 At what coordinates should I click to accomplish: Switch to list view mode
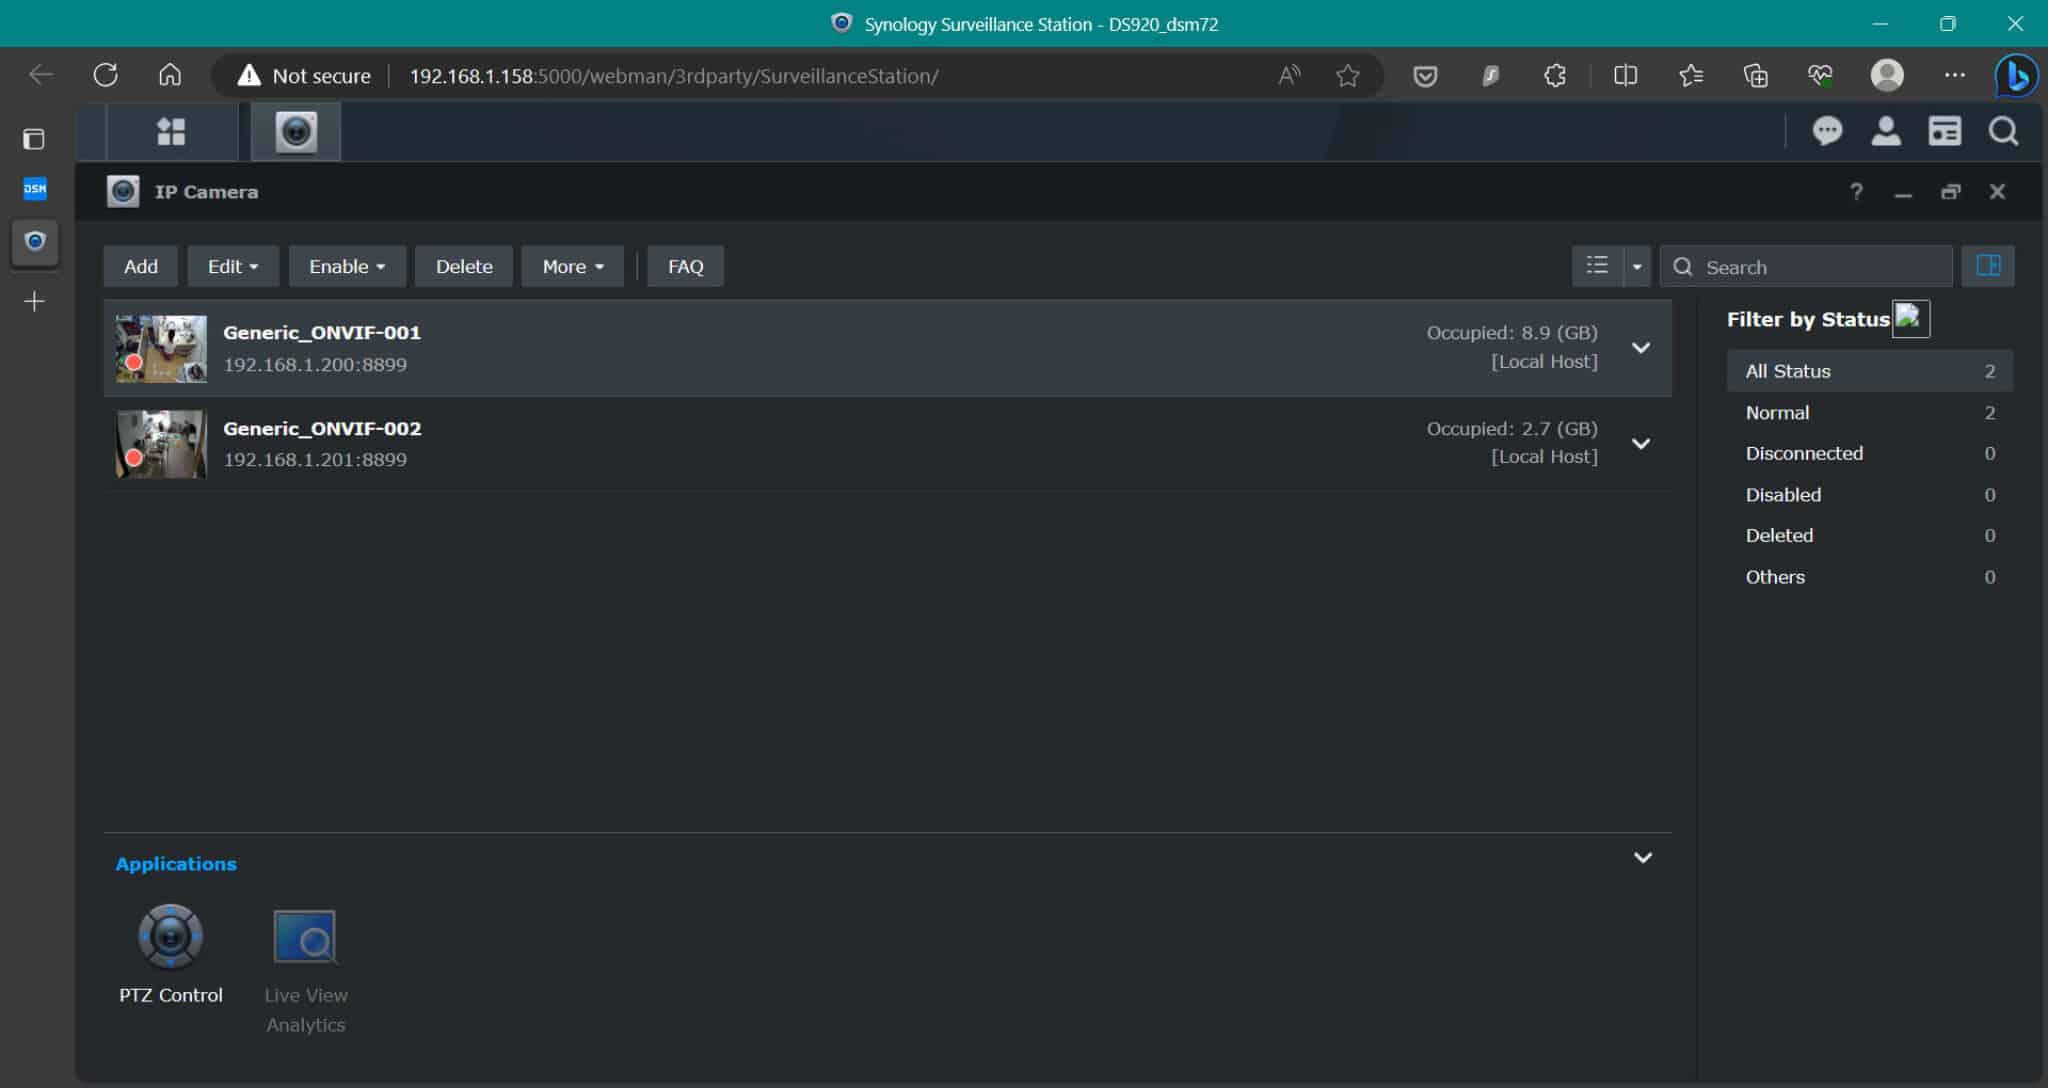(1597, 266)
